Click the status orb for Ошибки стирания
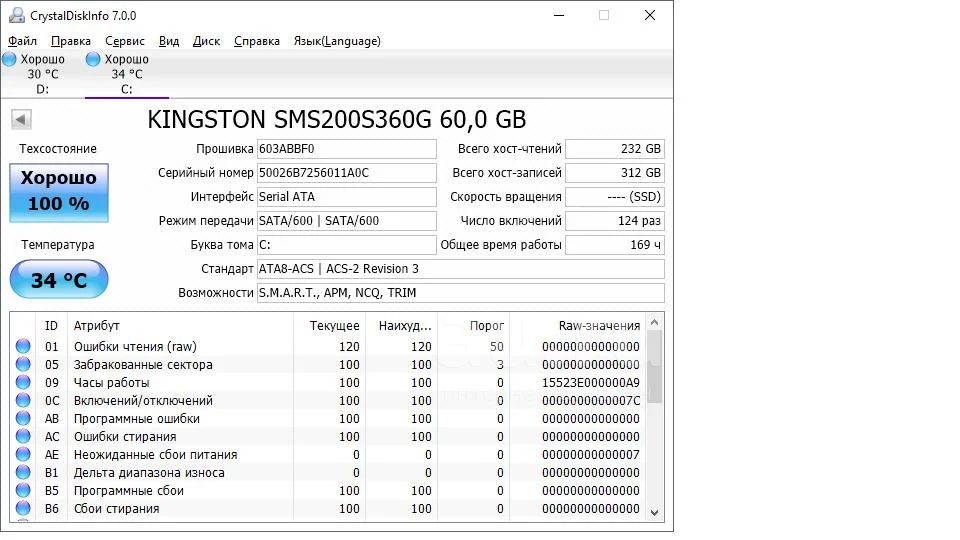Screen dimensions: 960x540 pos(23,437)
